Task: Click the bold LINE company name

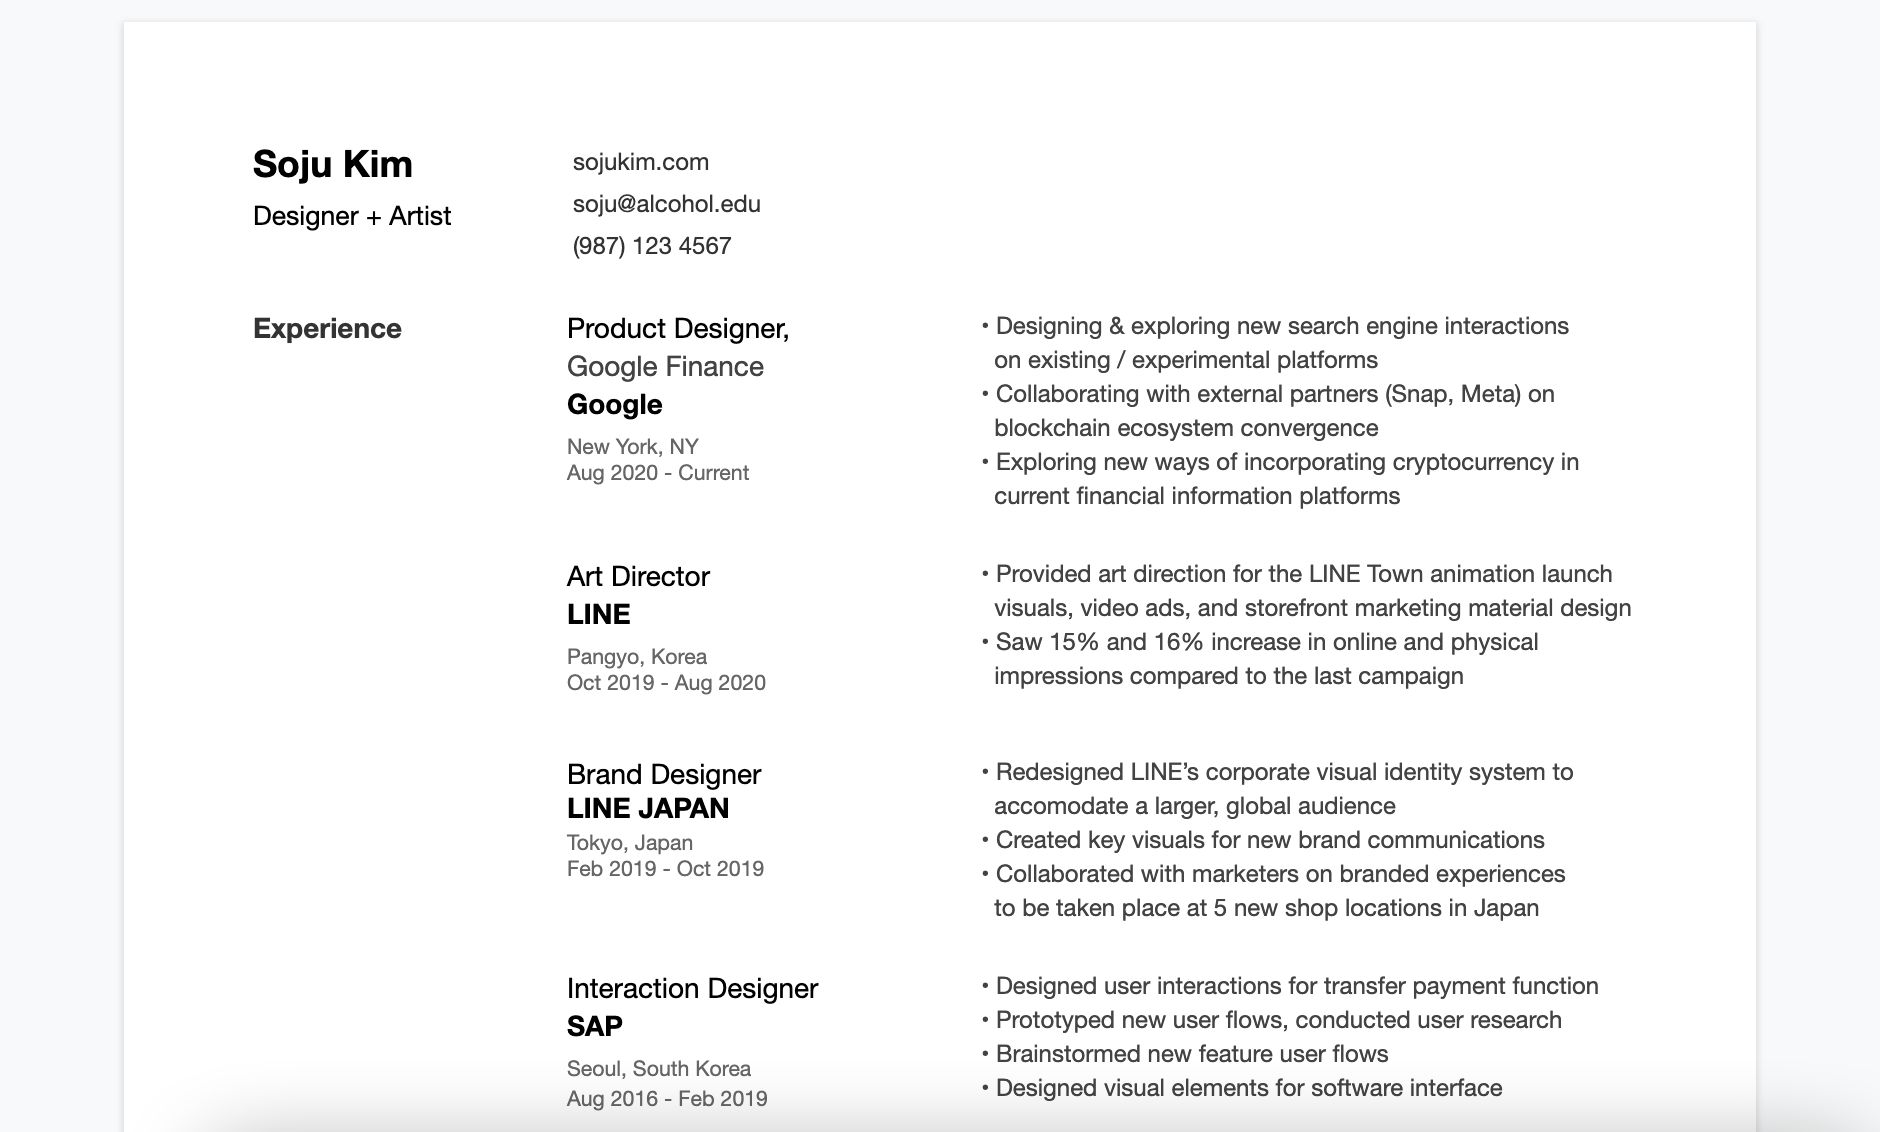Action: pyautogui.click(x=598, y=615)
